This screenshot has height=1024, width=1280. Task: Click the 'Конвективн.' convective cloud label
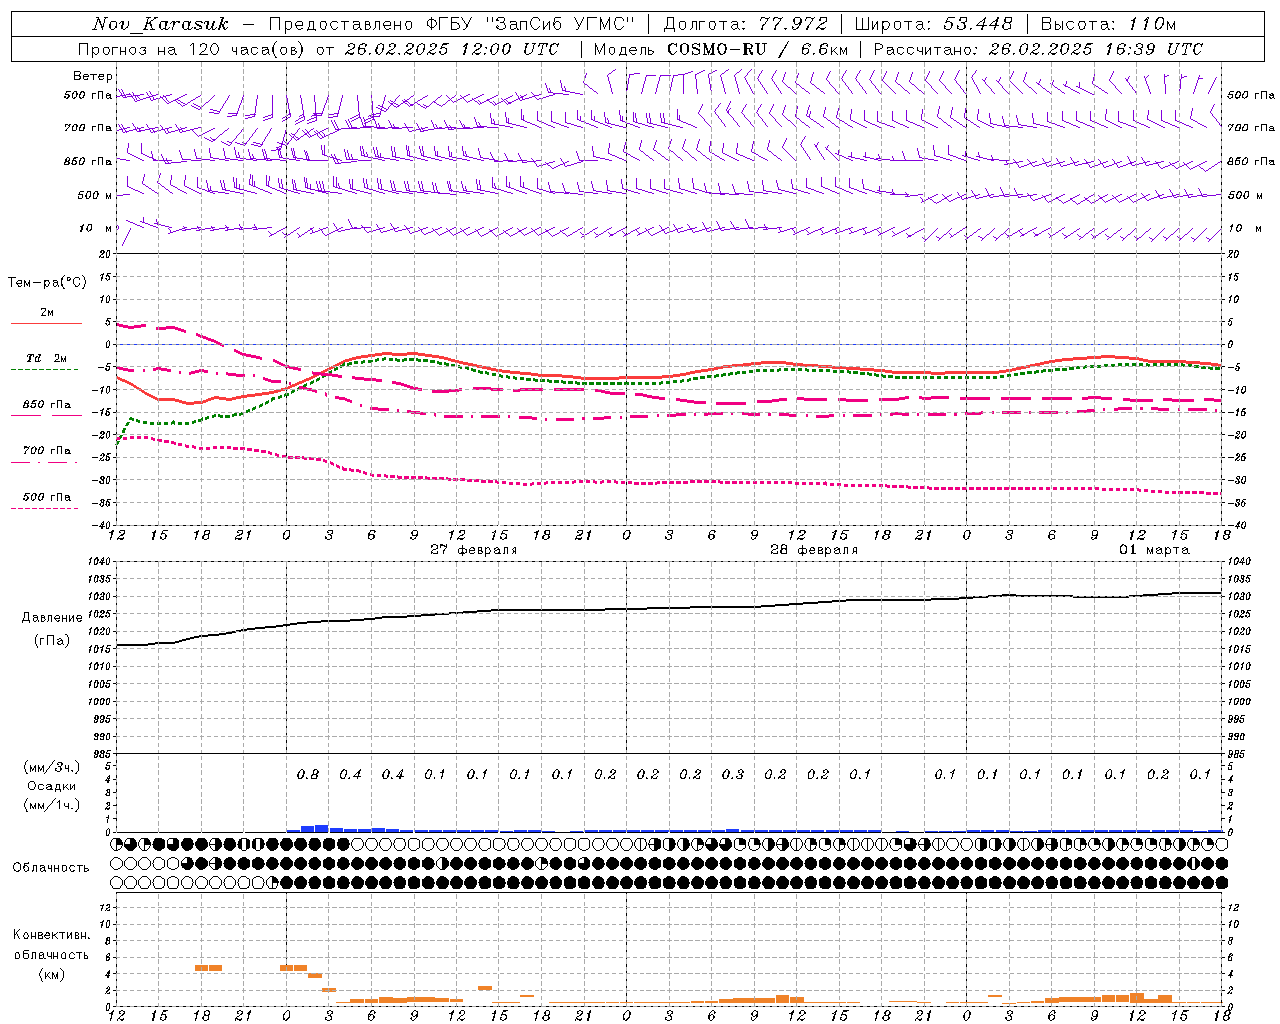[x=51, y=935]
